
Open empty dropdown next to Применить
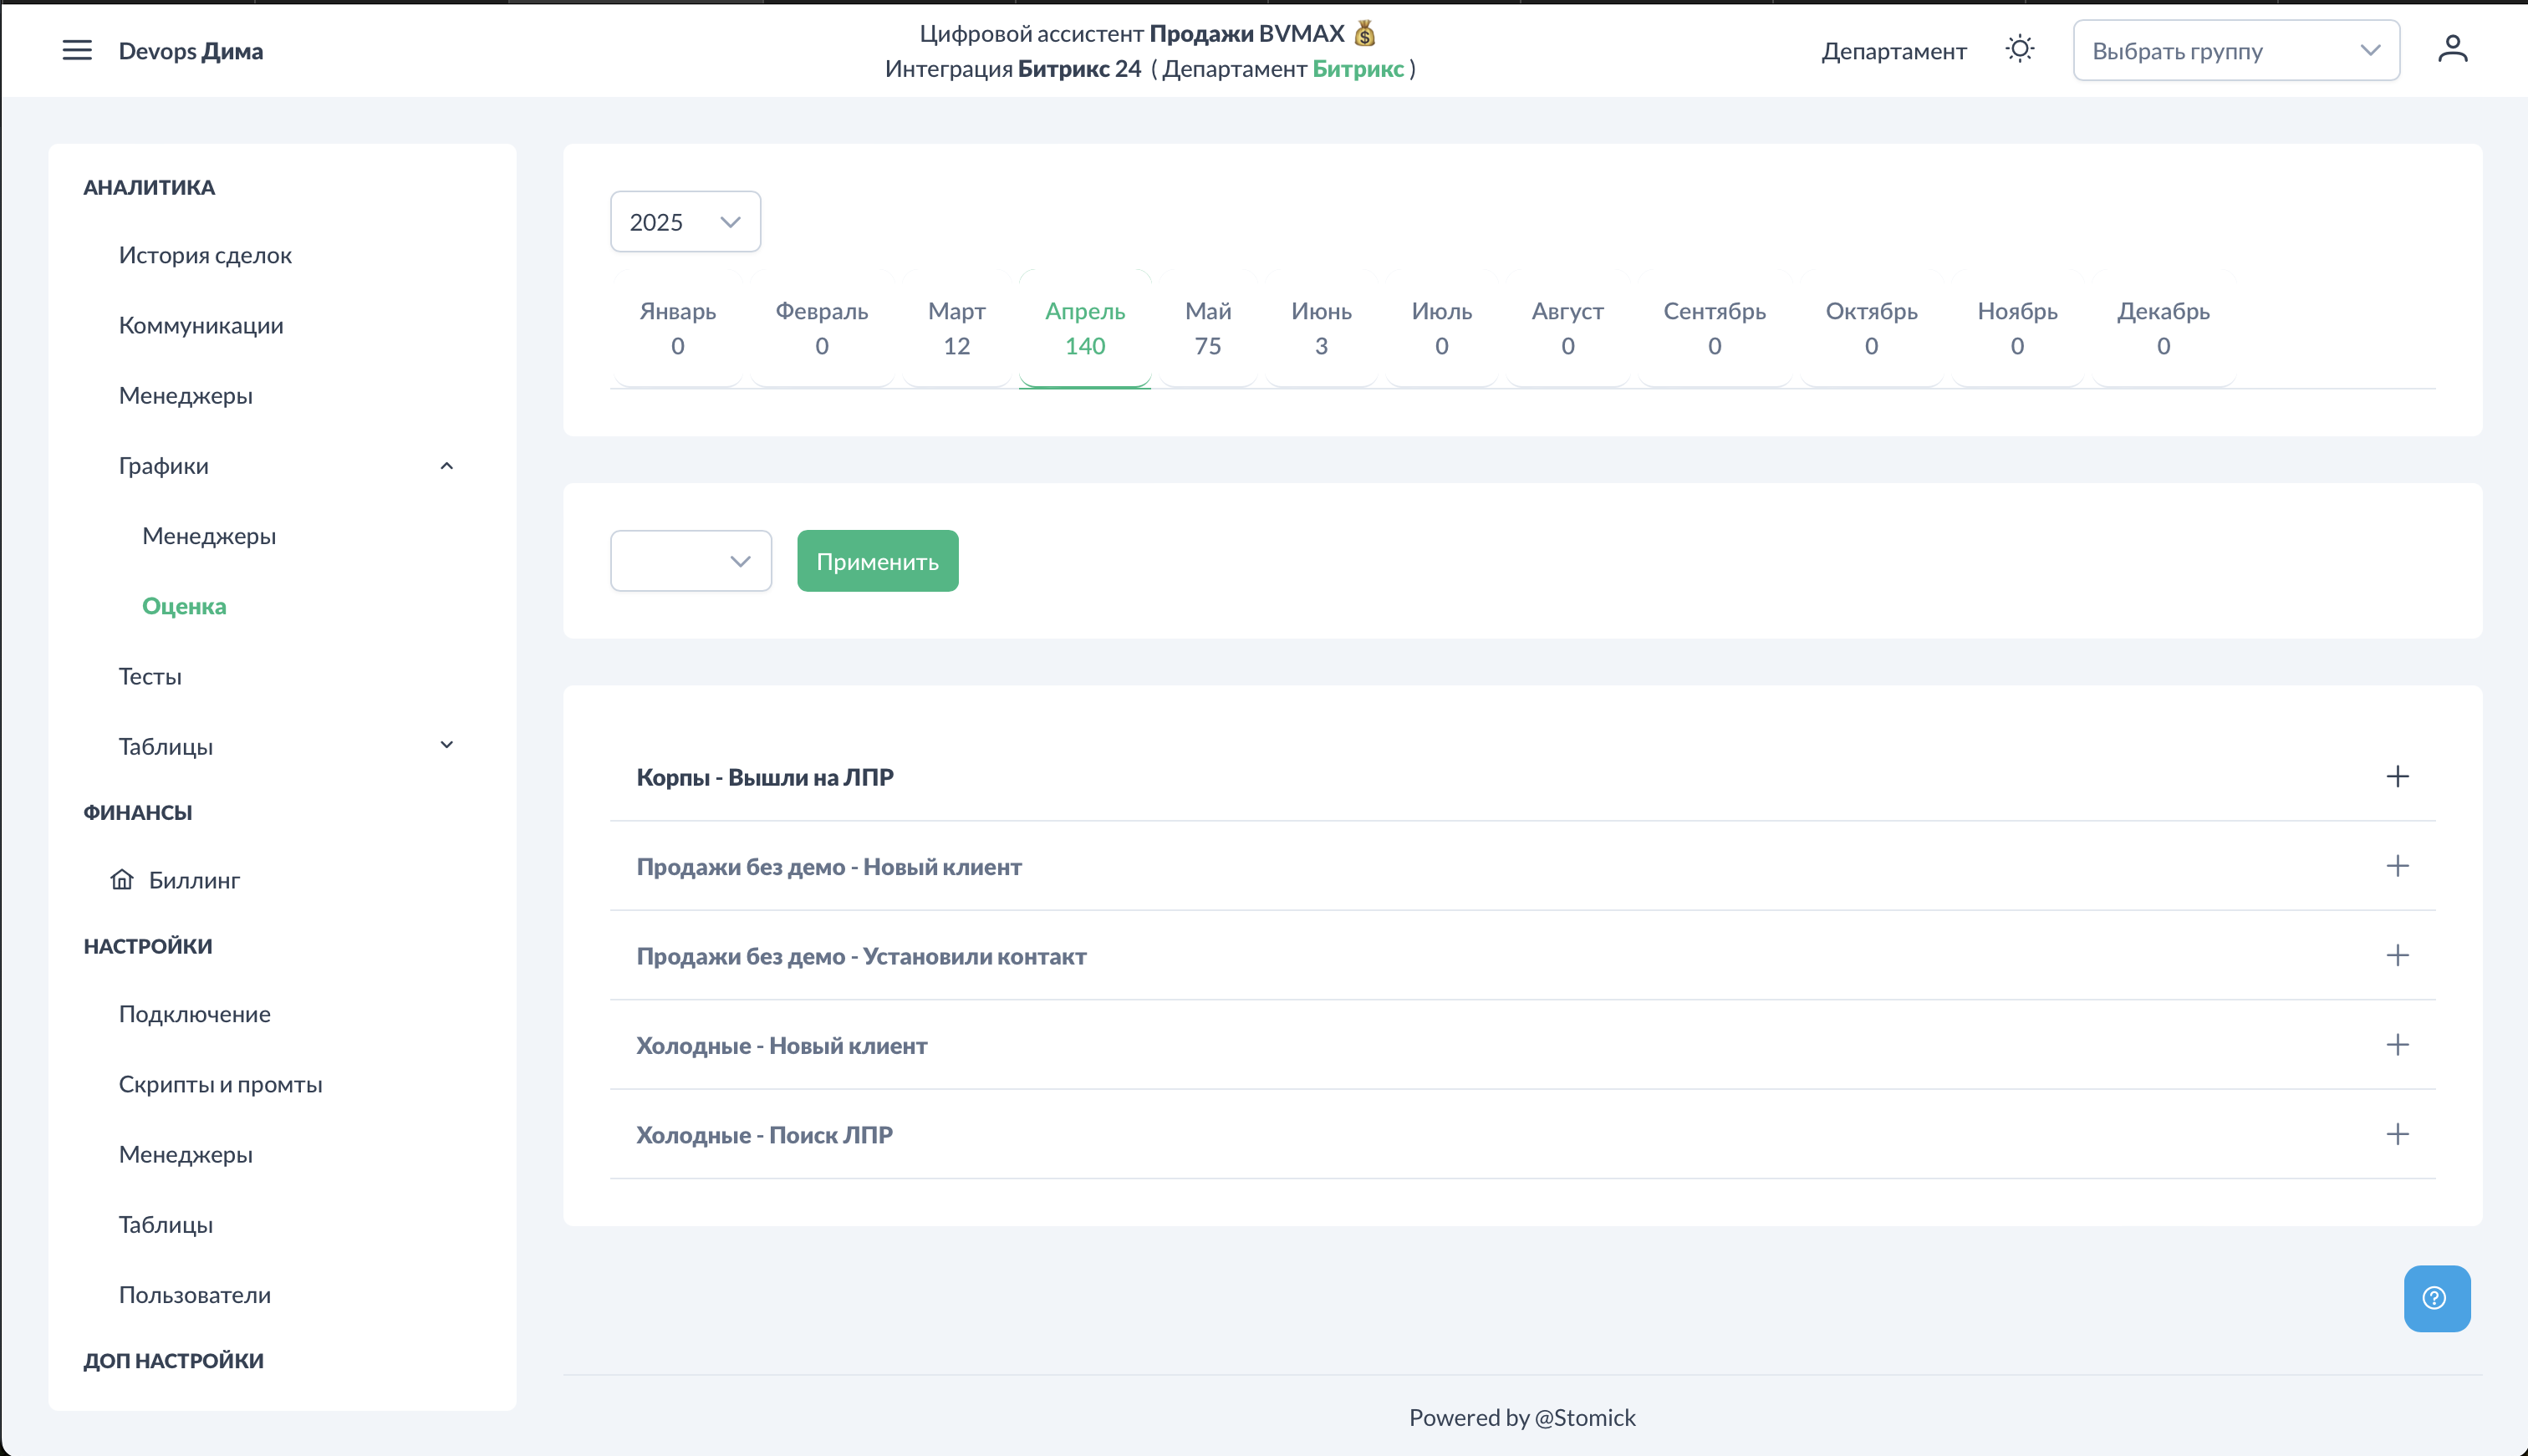coord(690,561)
